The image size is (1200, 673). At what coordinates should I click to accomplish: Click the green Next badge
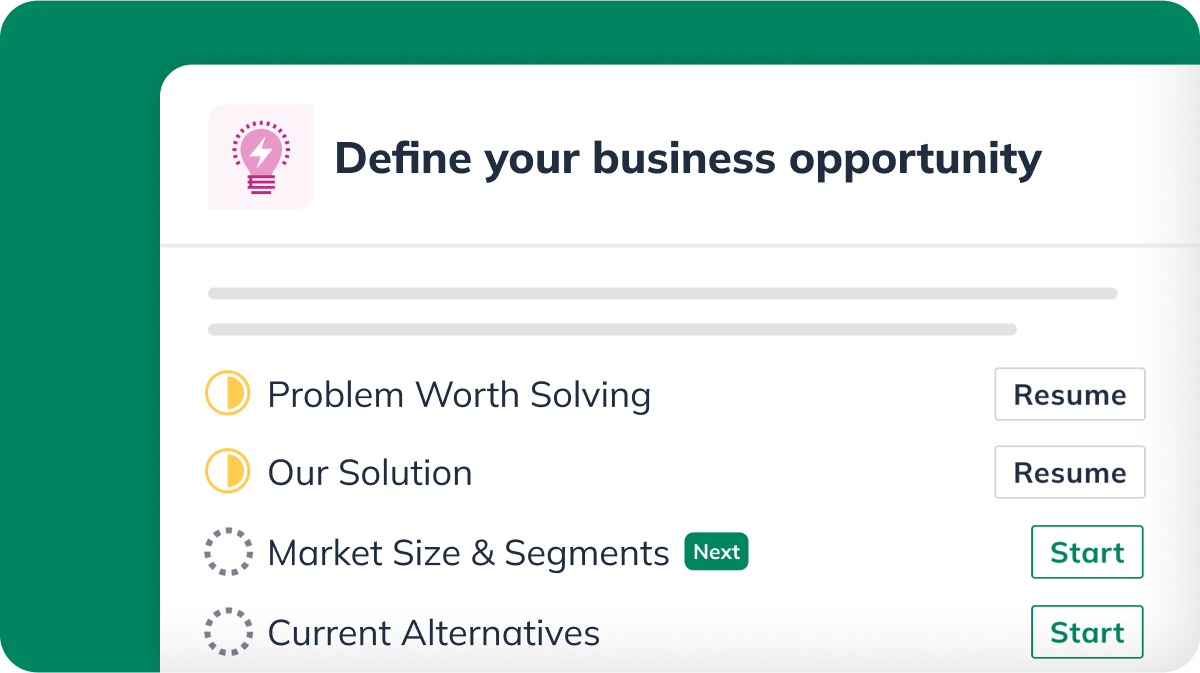[x=716, y=551]
